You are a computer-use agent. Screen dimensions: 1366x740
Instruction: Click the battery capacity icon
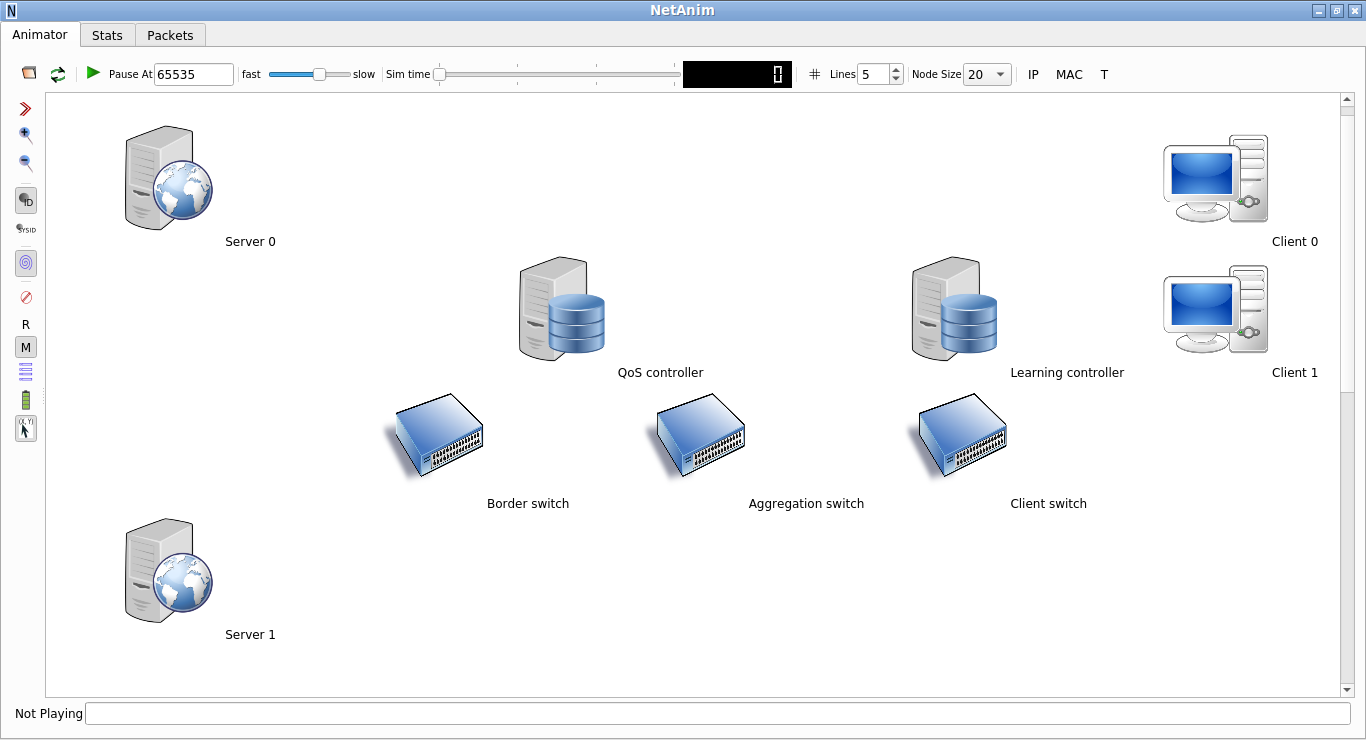click(26, 400)
